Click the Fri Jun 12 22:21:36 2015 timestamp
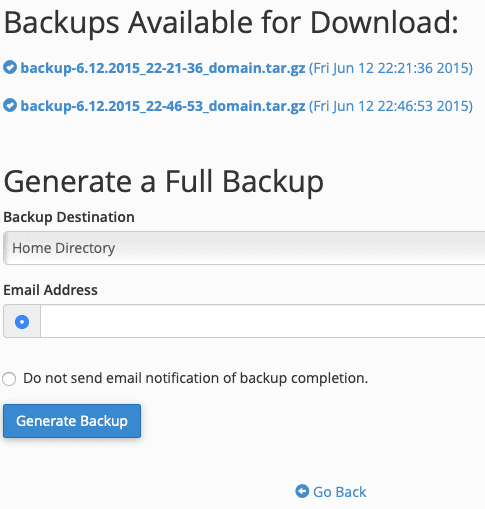This screenshot has width=485, height=509. 391,68
